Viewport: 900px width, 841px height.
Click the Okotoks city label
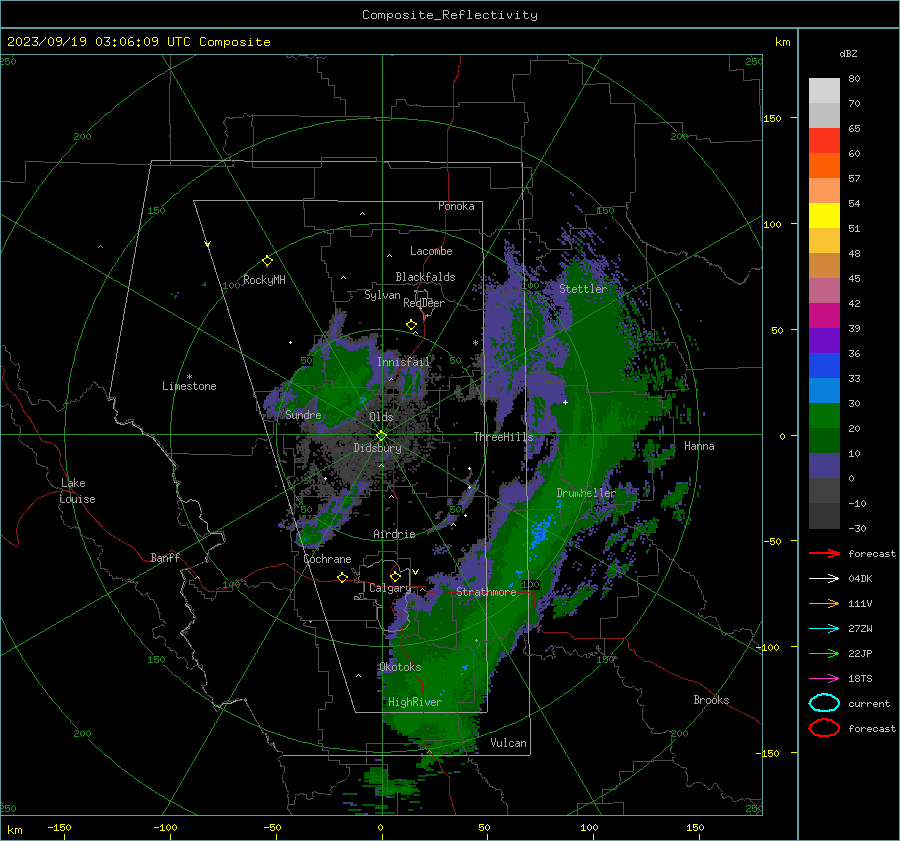[x=400, y=667]
